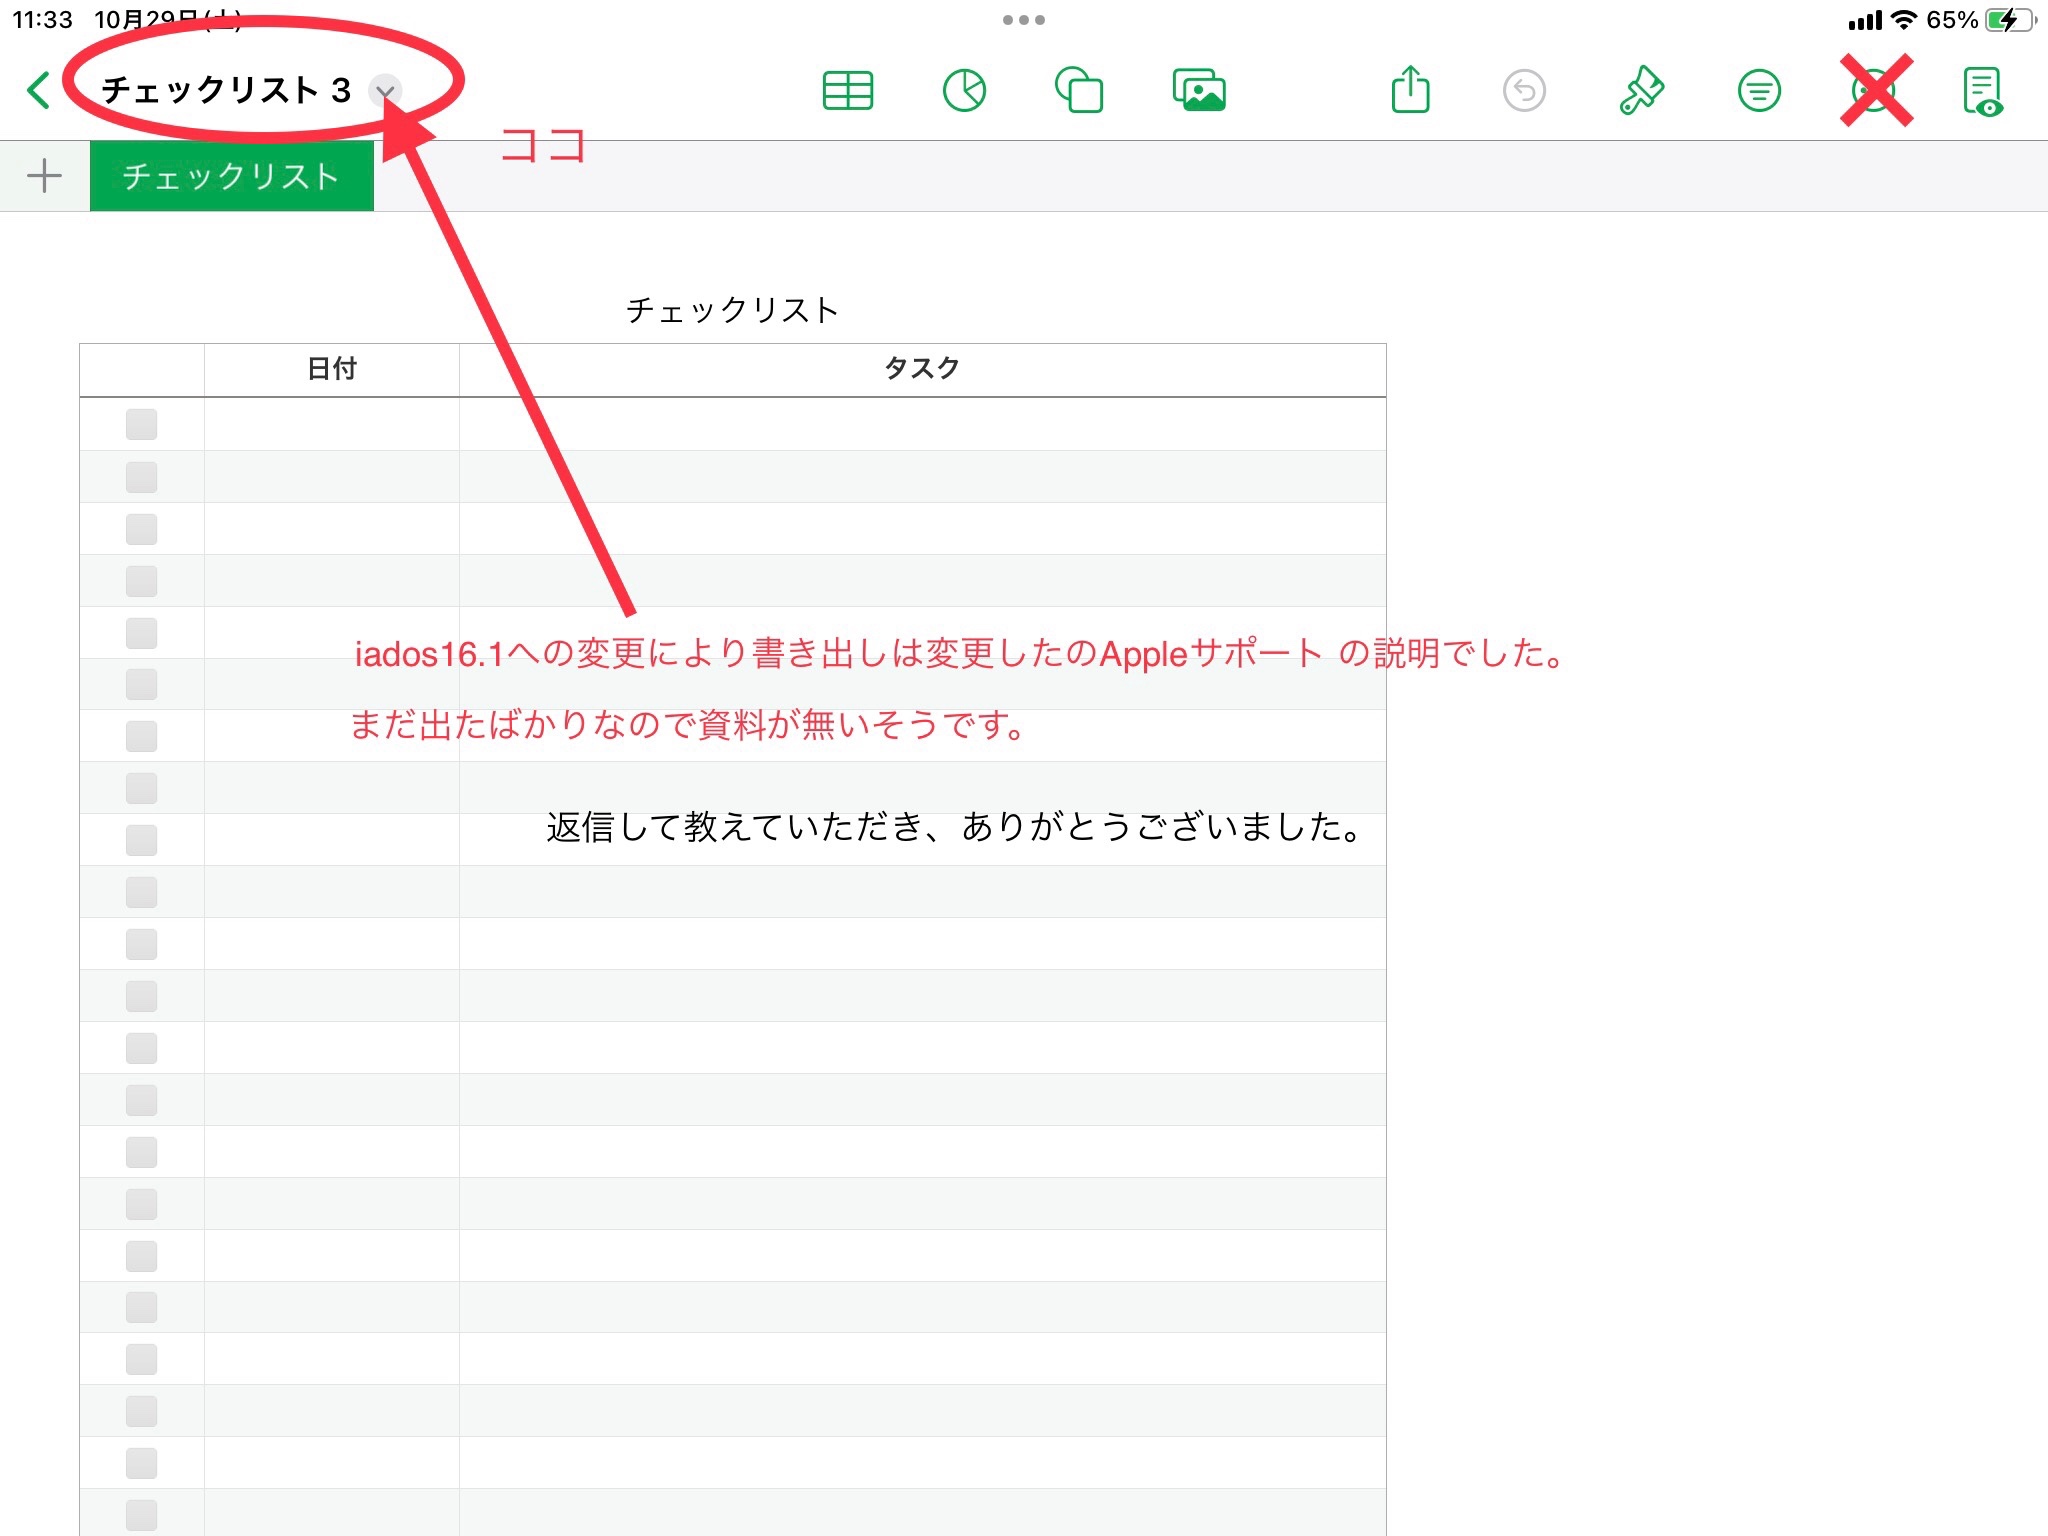The height and width of the screenshot is (1536, 2048).
Task: Go back with green chevron
Action: point(39,90)
